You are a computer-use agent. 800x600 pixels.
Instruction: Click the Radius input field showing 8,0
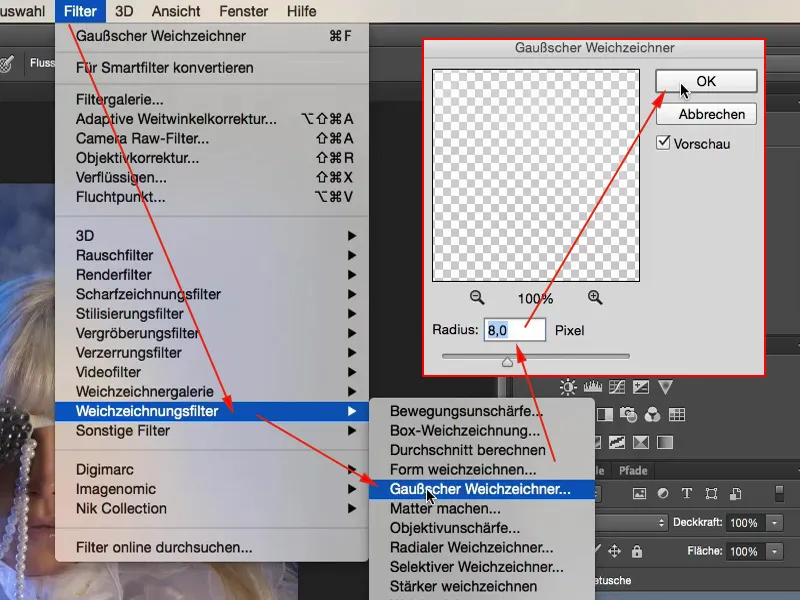pos(515,330)
